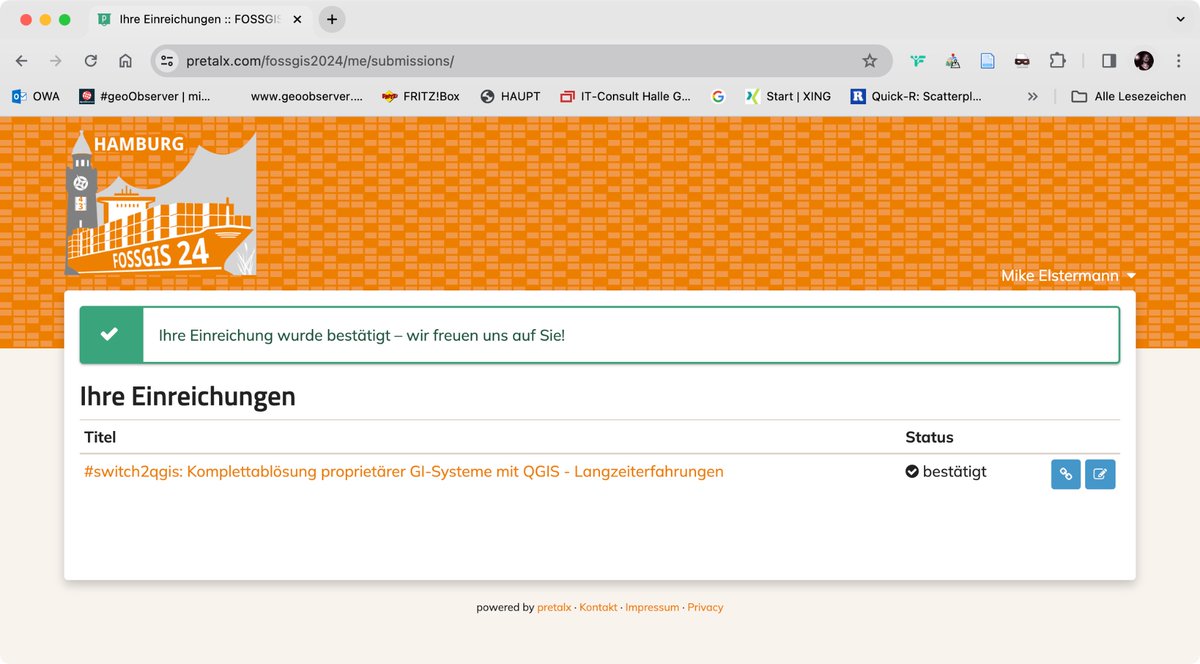This screenshot has width=1200, height=664.
Task: Open the FRITZ!Box bookmark
Action: [x=421, y=97]
